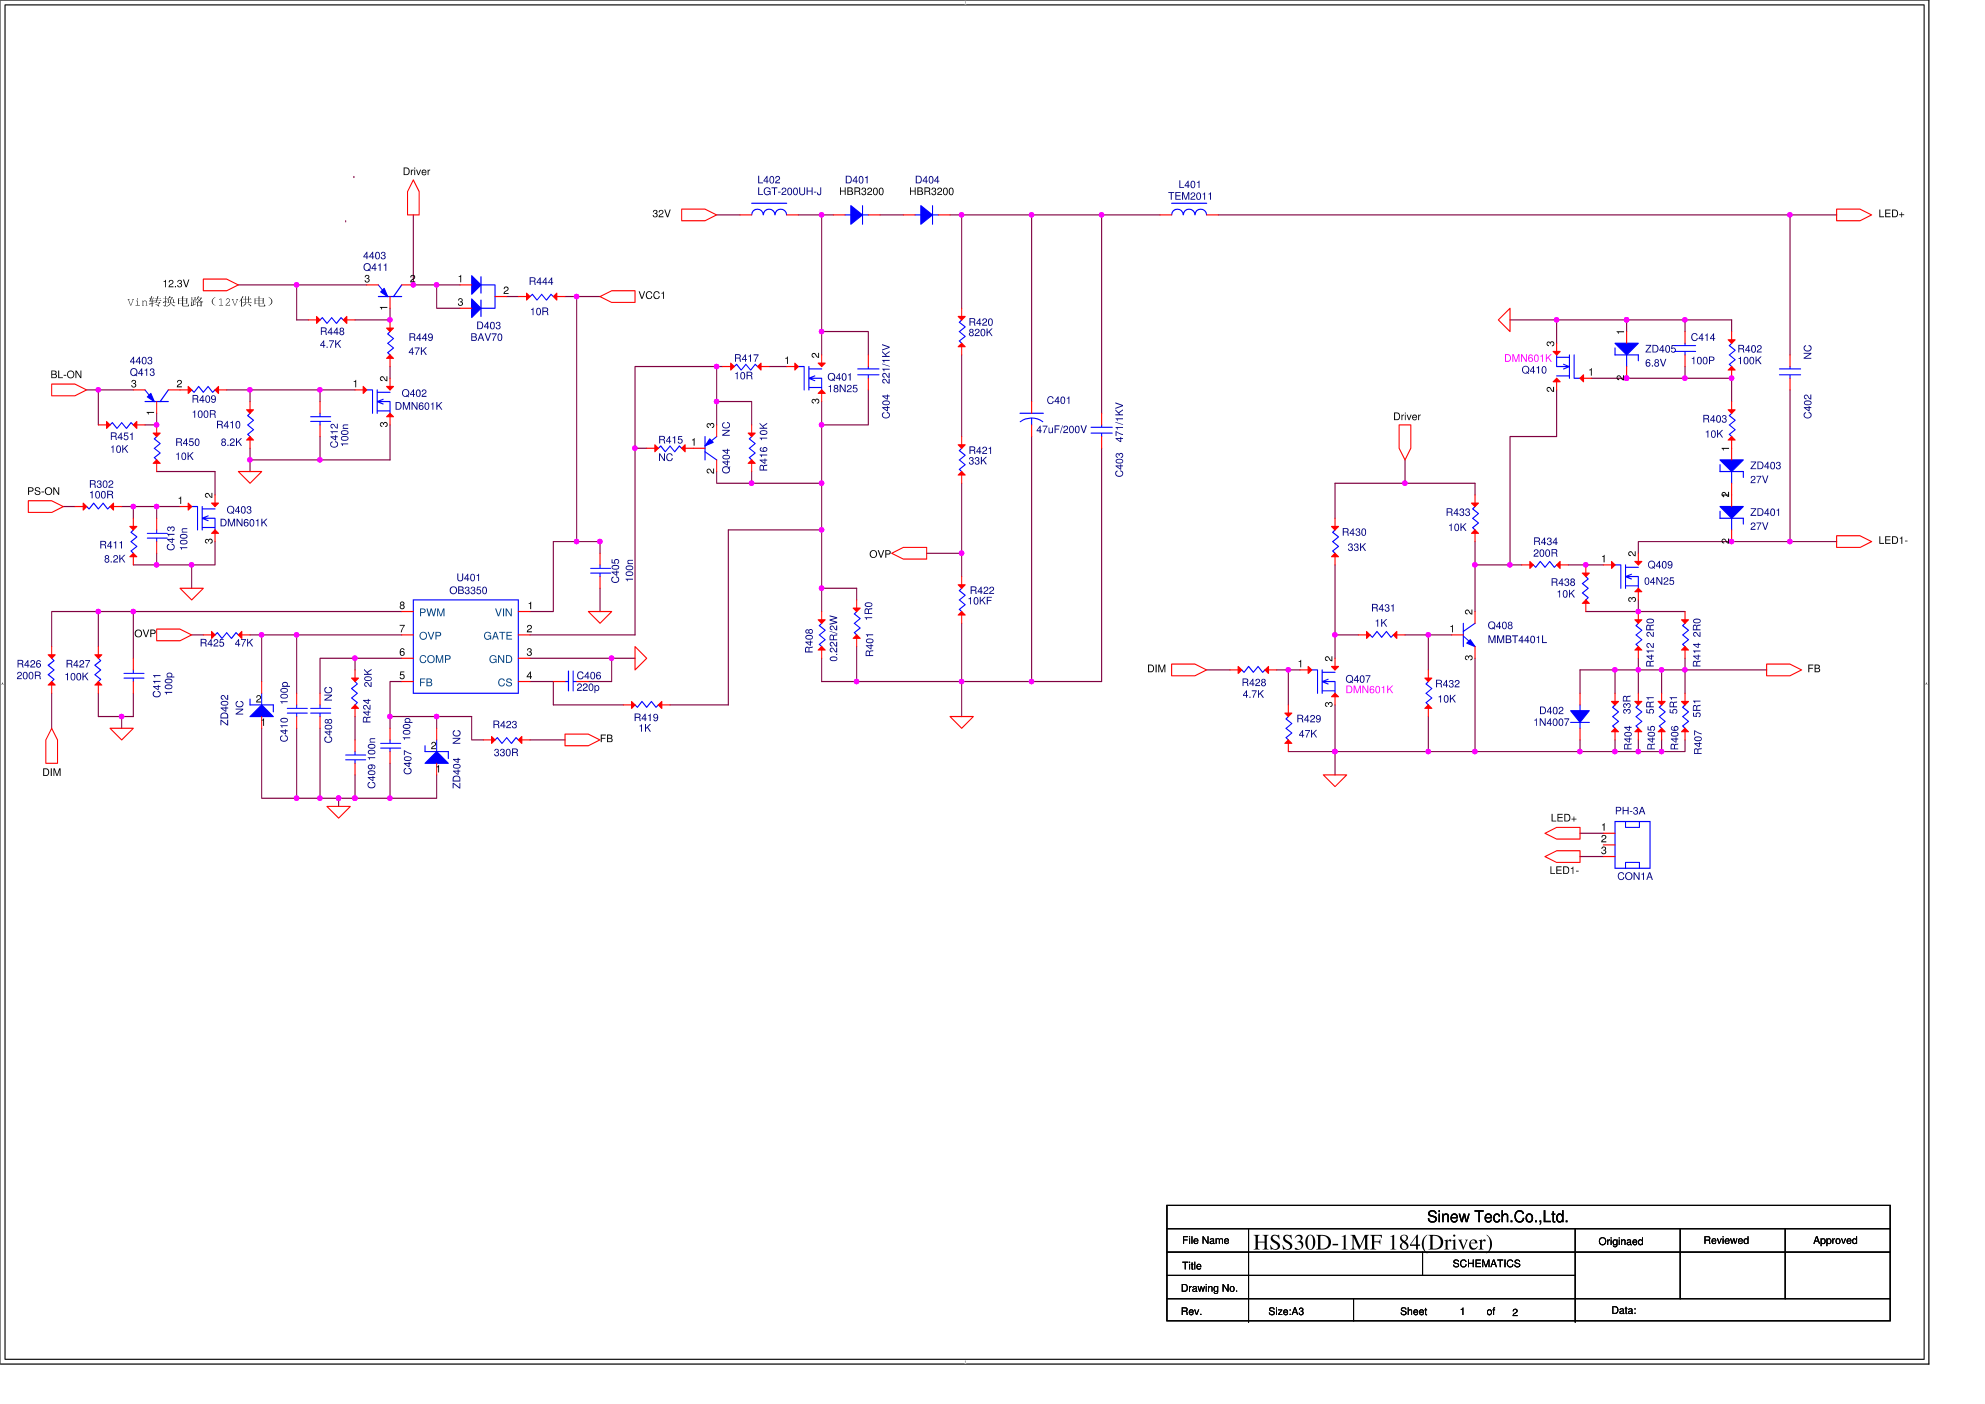Screen dimensions: 1985x1404
Task: Select the ZD401 27V zener symbol
Action: [x=1732, y=512]
